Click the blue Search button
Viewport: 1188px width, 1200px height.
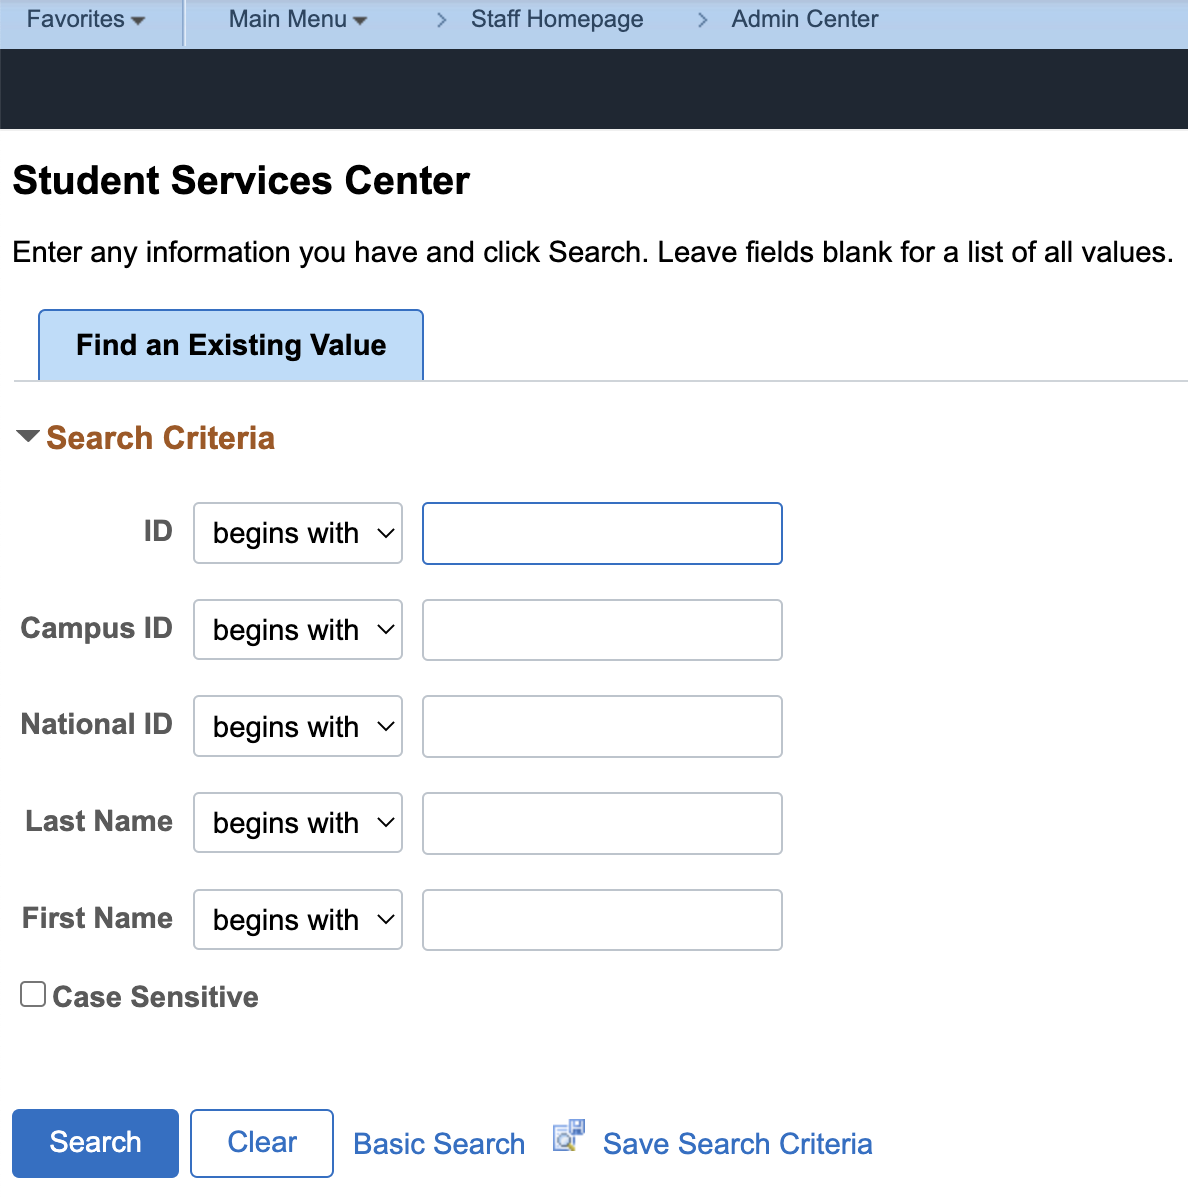pos(95,1142)
